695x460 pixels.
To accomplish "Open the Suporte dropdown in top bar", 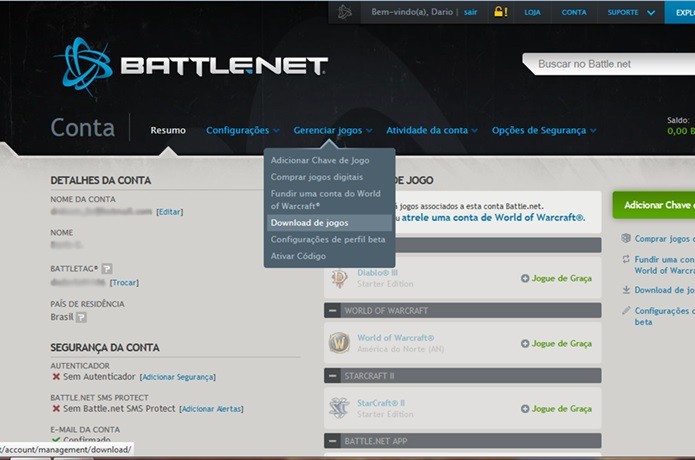I will pyautogui.click(x=631, y=12).
